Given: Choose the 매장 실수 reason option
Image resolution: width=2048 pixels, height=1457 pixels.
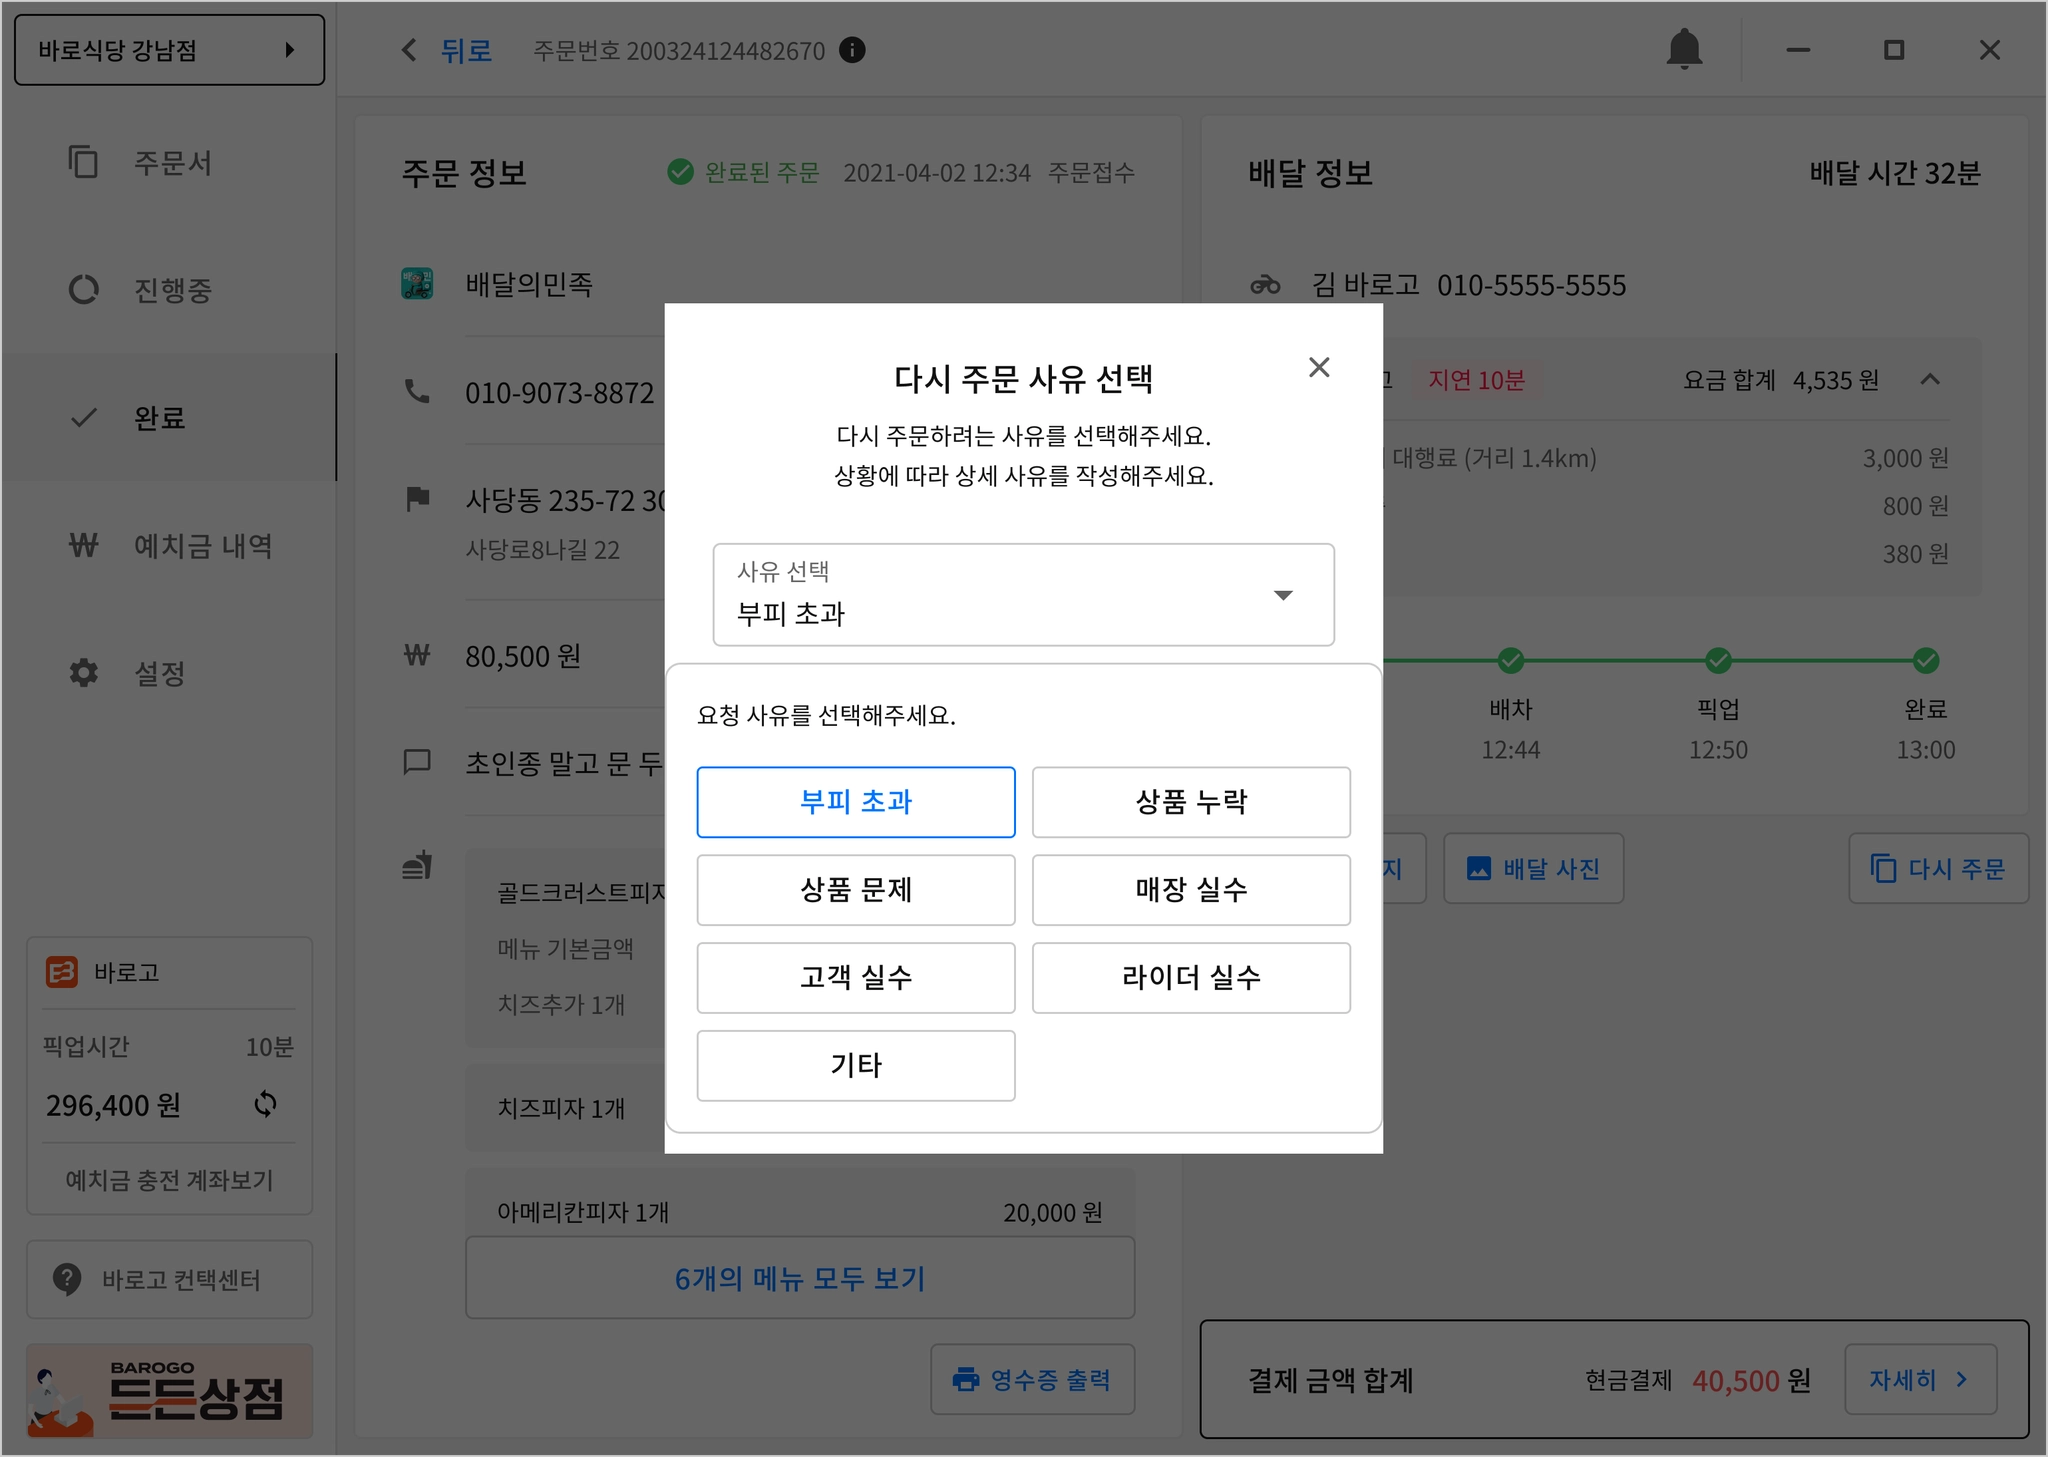Looking at the screenshot, I should pyautogui.click(x=1190, y=890).
